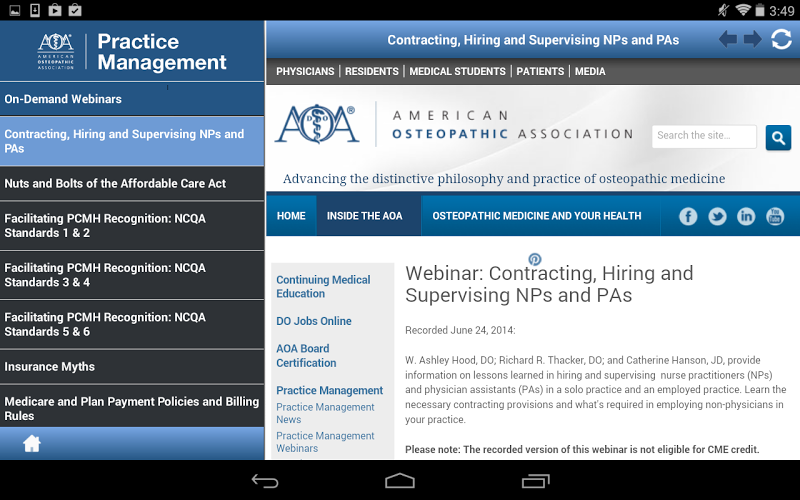Open the picture notification in the status bar
Image resolution: width=800 pixels, height=500 pixels.
pos(15,10)
